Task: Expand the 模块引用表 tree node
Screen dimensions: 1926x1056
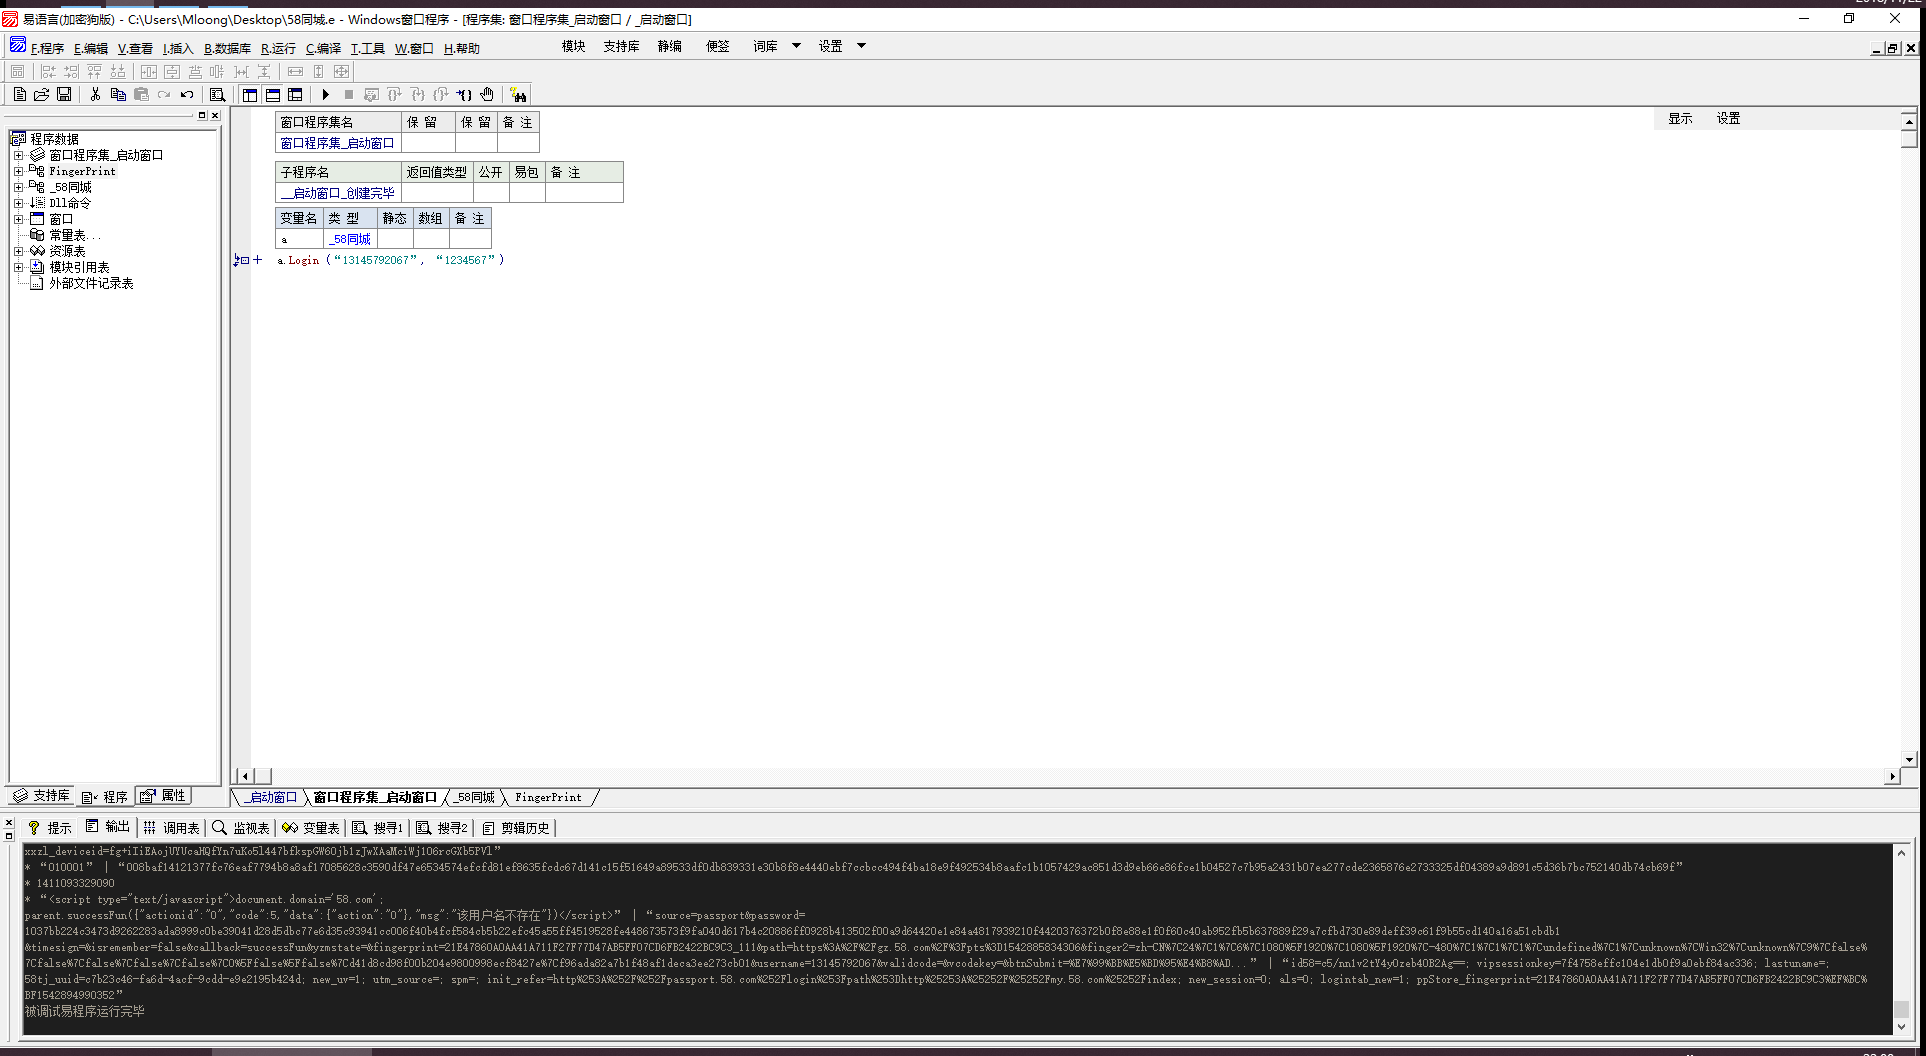Action: [x=18, y=267]
